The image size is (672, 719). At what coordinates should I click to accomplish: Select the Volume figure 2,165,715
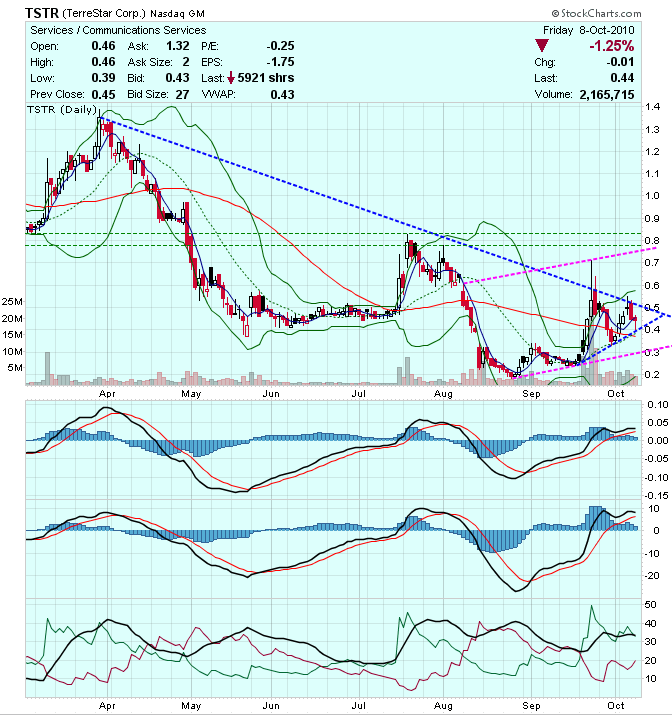coord(607,94)
